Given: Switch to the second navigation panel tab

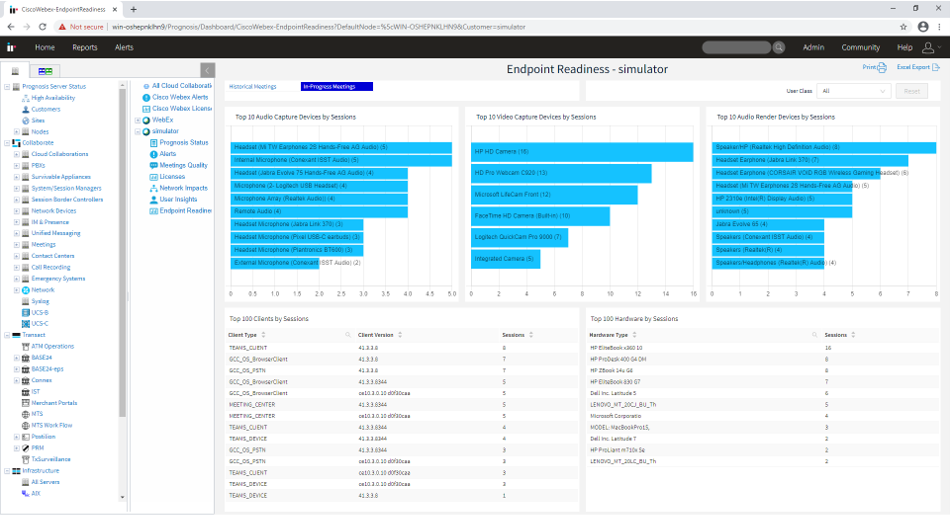Looking at the screenshot, I should tap(44, 71).
